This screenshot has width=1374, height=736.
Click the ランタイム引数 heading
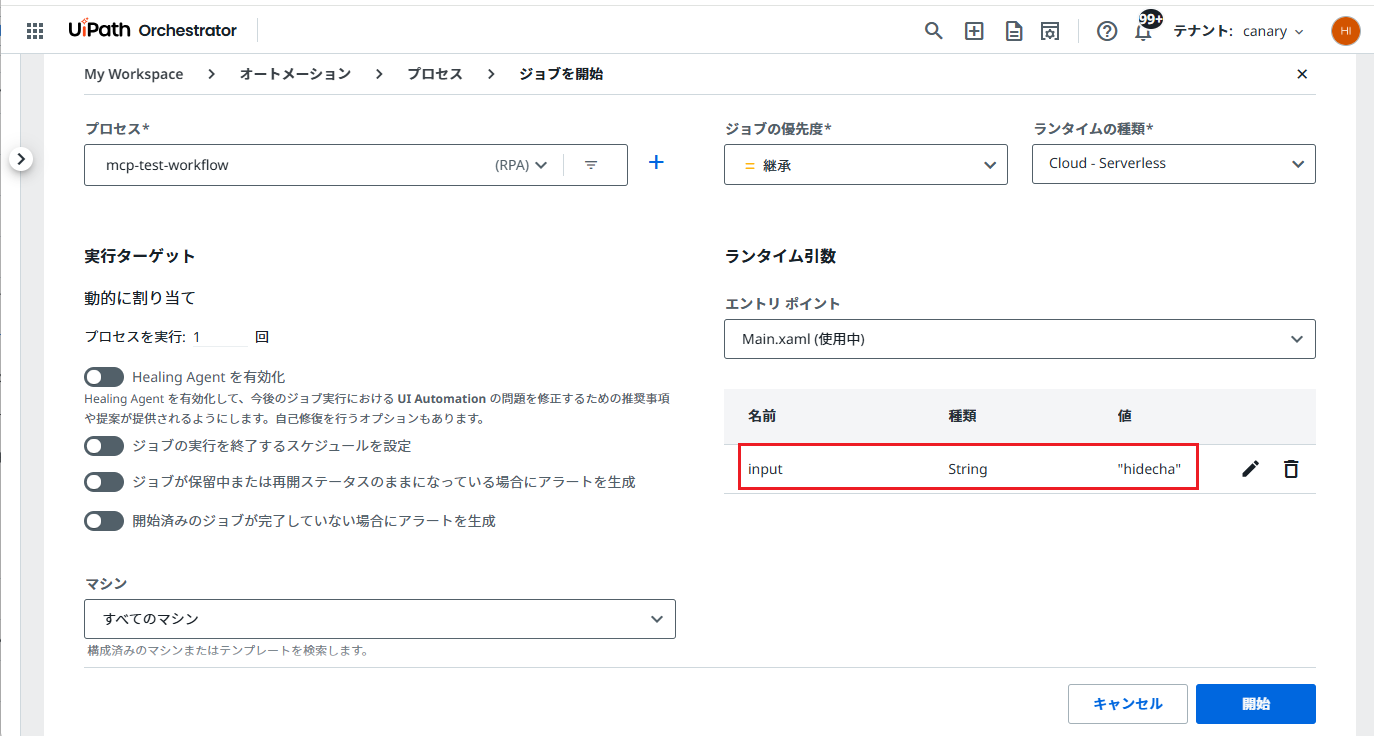pos(780,256)
